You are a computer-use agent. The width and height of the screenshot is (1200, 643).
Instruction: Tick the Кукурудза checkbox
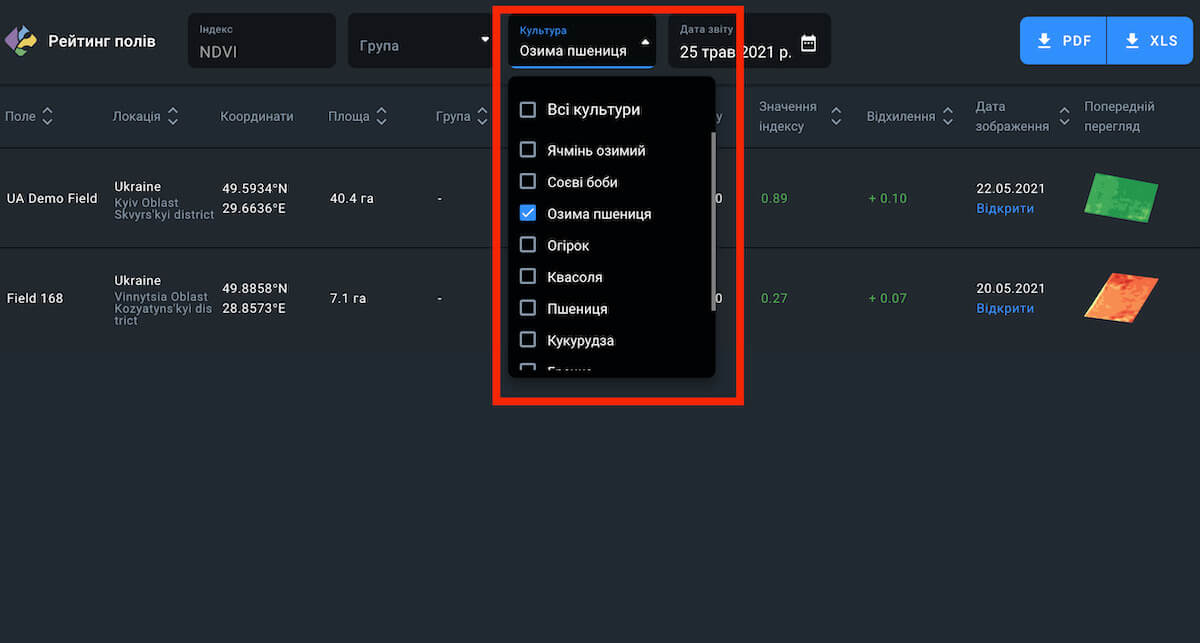528,341
